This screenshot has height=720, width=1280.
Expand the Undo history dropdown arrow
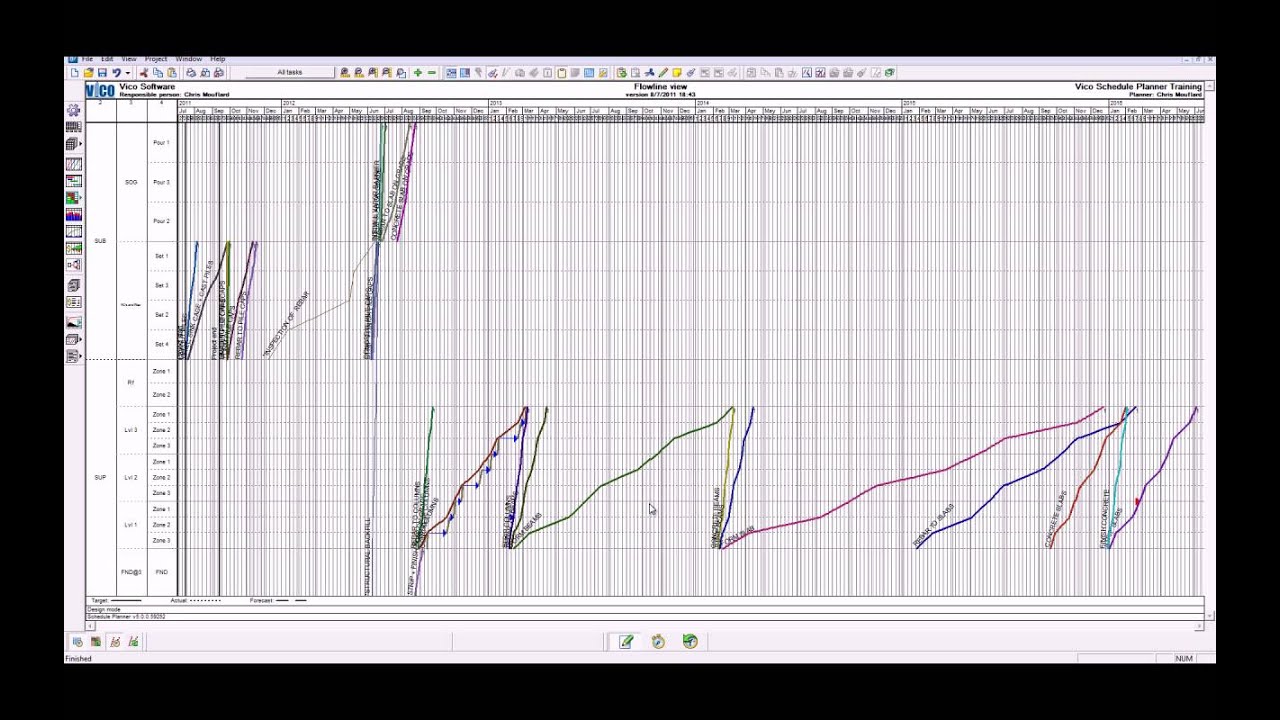point(128,72)
